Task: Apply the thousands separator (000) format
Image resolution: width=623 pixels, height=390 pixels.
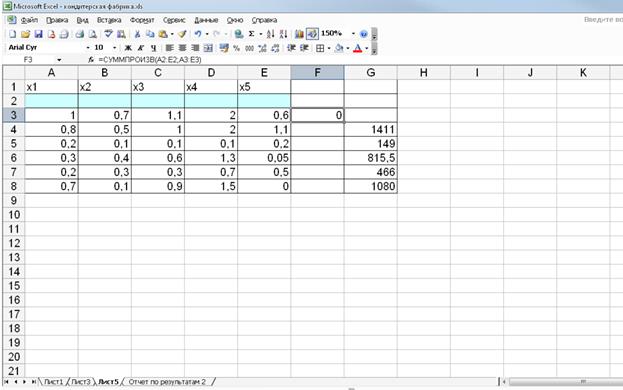Action: pyautogui.click(x=249, y=48)
